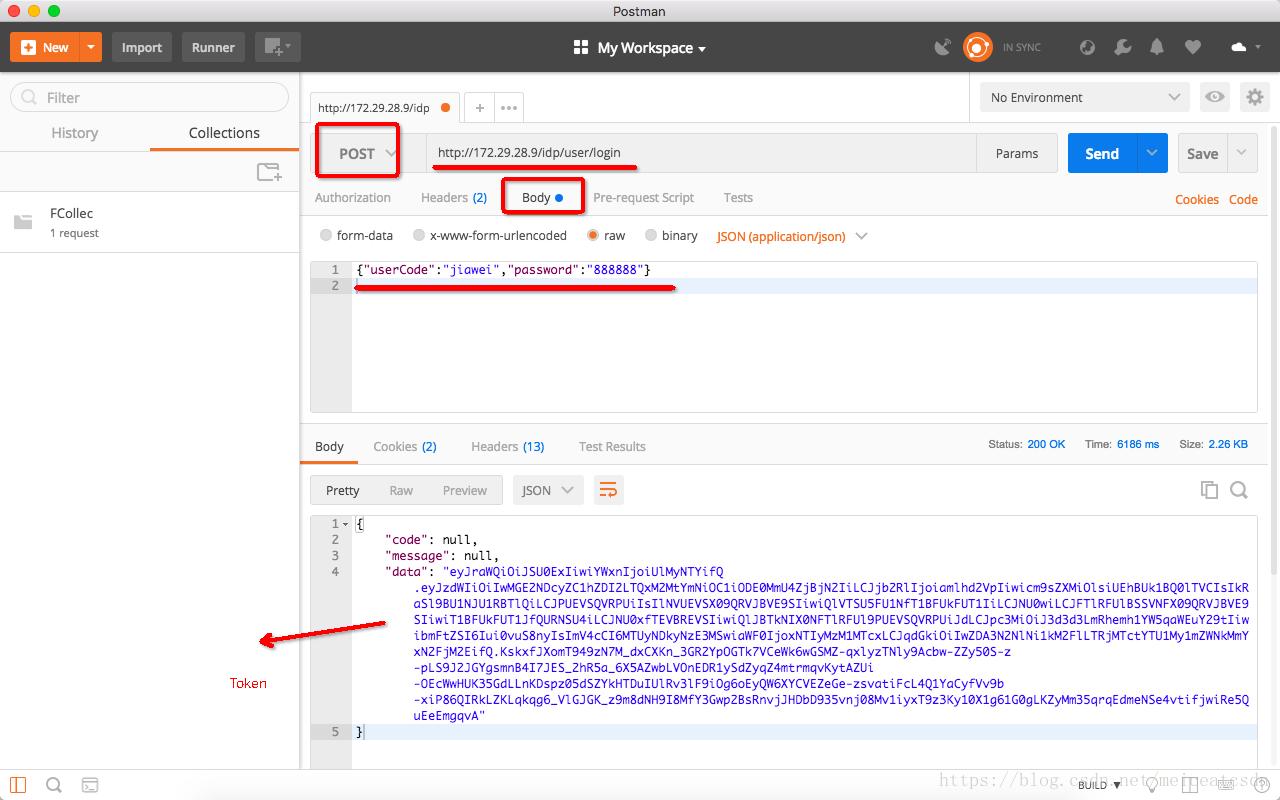Open the response JSON format dropdown
The image size is (1280, 800).
pos(548,490)
